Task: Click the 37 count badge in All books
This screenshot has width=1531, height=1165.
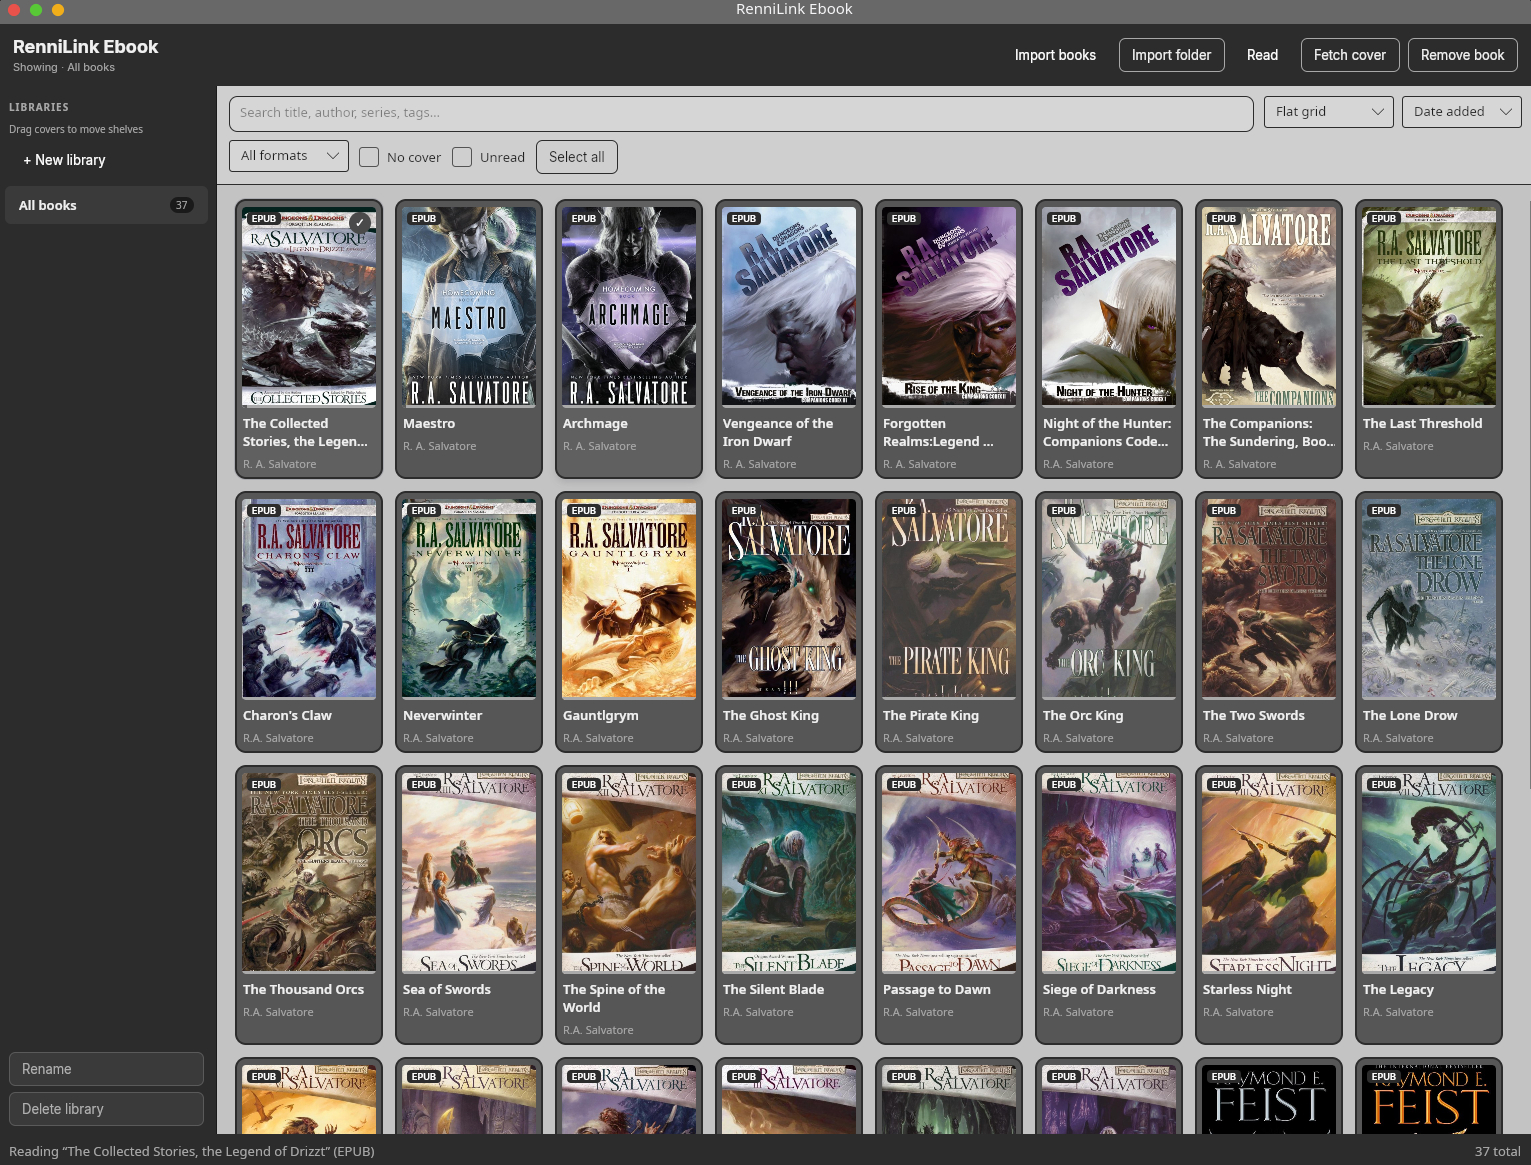Action: [x=181, y=205]
